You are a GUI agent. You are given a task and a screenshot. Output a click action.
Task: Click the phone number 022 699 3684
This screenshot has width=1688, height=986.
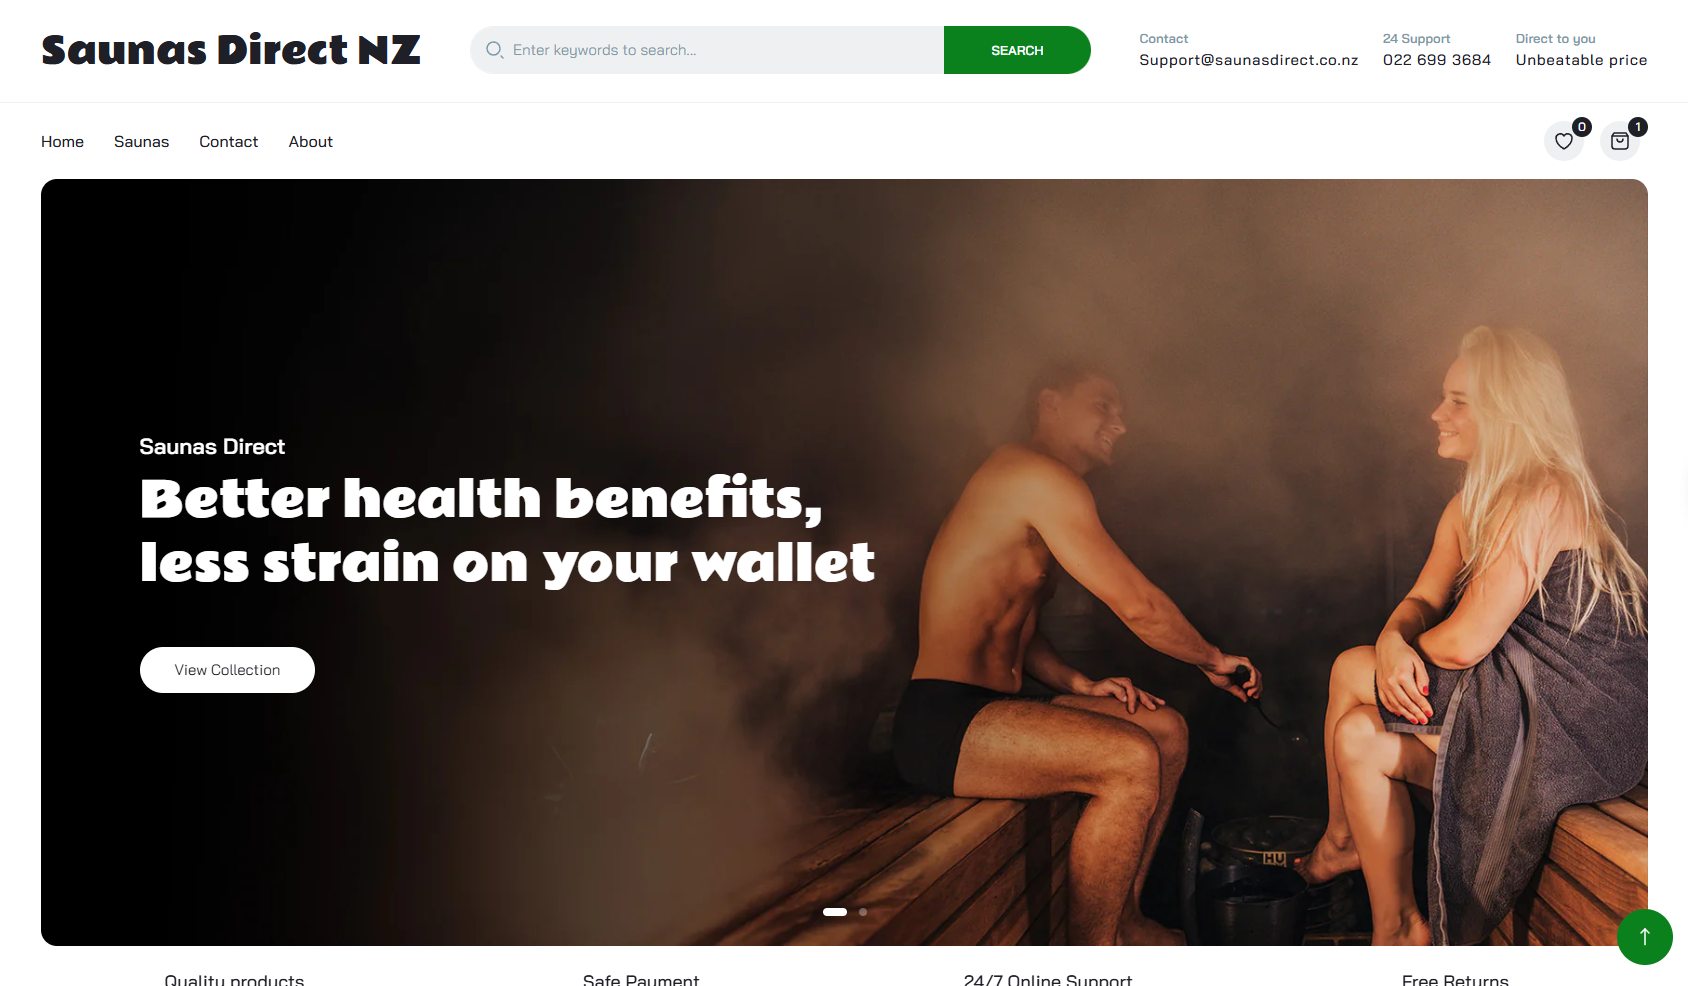point(1437,60)
